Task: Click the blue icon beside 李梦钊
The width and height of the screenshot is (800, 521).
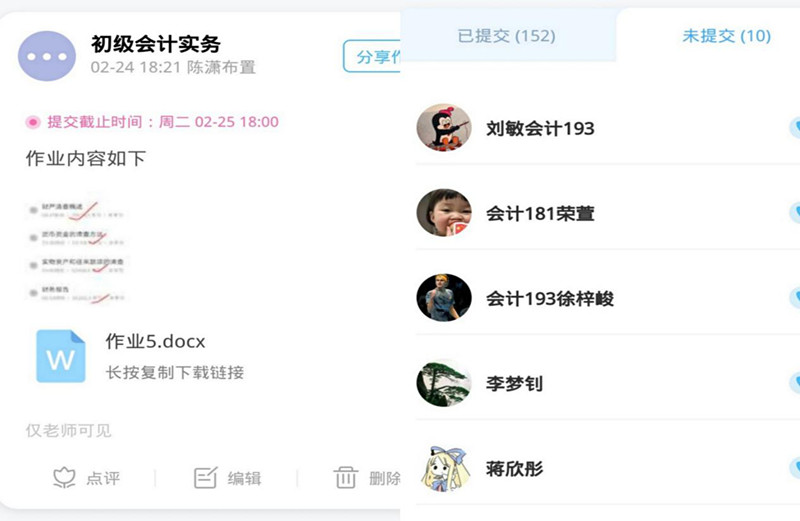Action: click(x=795, y=383)
